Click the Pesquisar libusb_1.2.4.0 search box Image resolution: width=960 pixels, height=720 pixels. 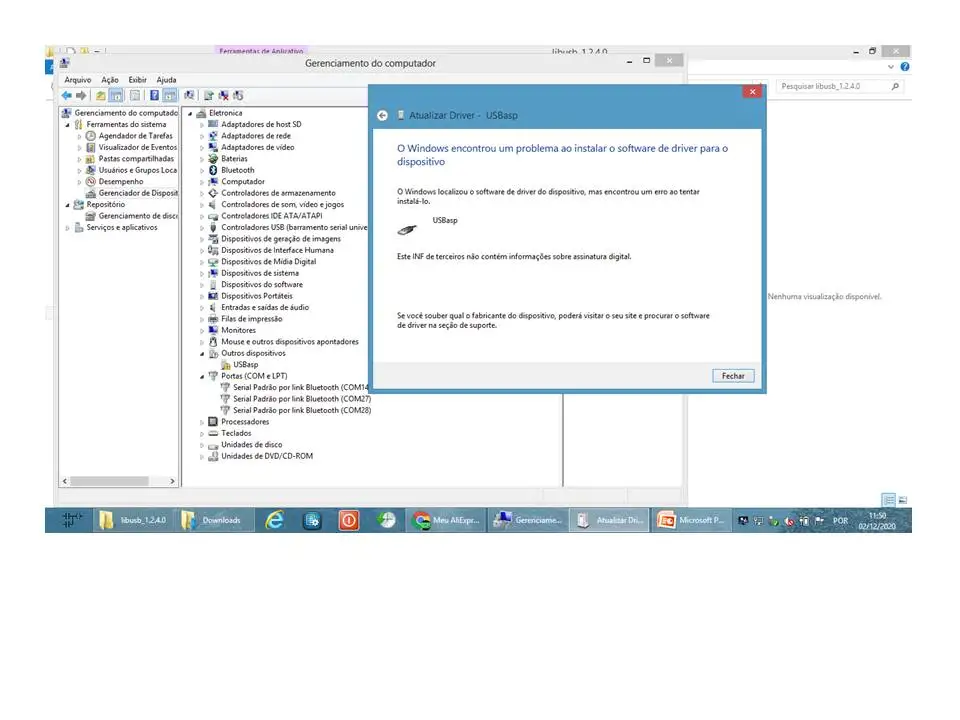[x=840, y=86]
